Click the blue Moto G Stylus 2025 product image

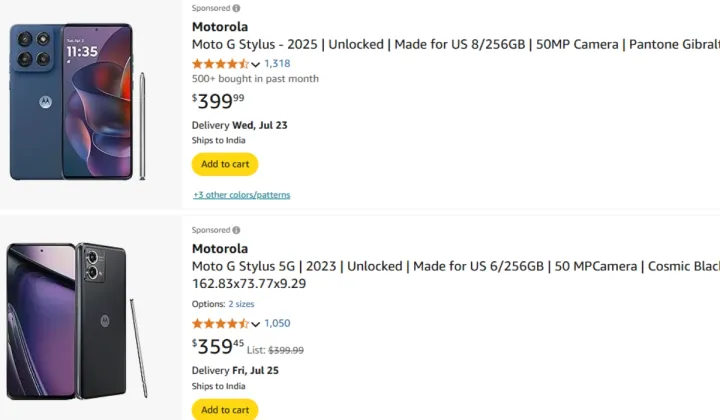coord(78,101)
